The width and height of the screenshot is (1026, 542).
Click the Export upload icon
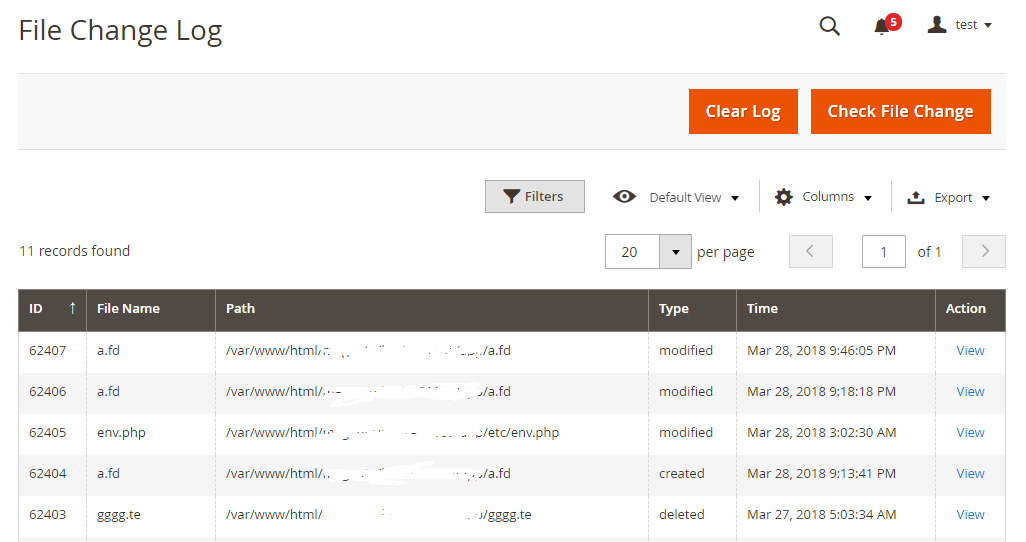[916, 198]
